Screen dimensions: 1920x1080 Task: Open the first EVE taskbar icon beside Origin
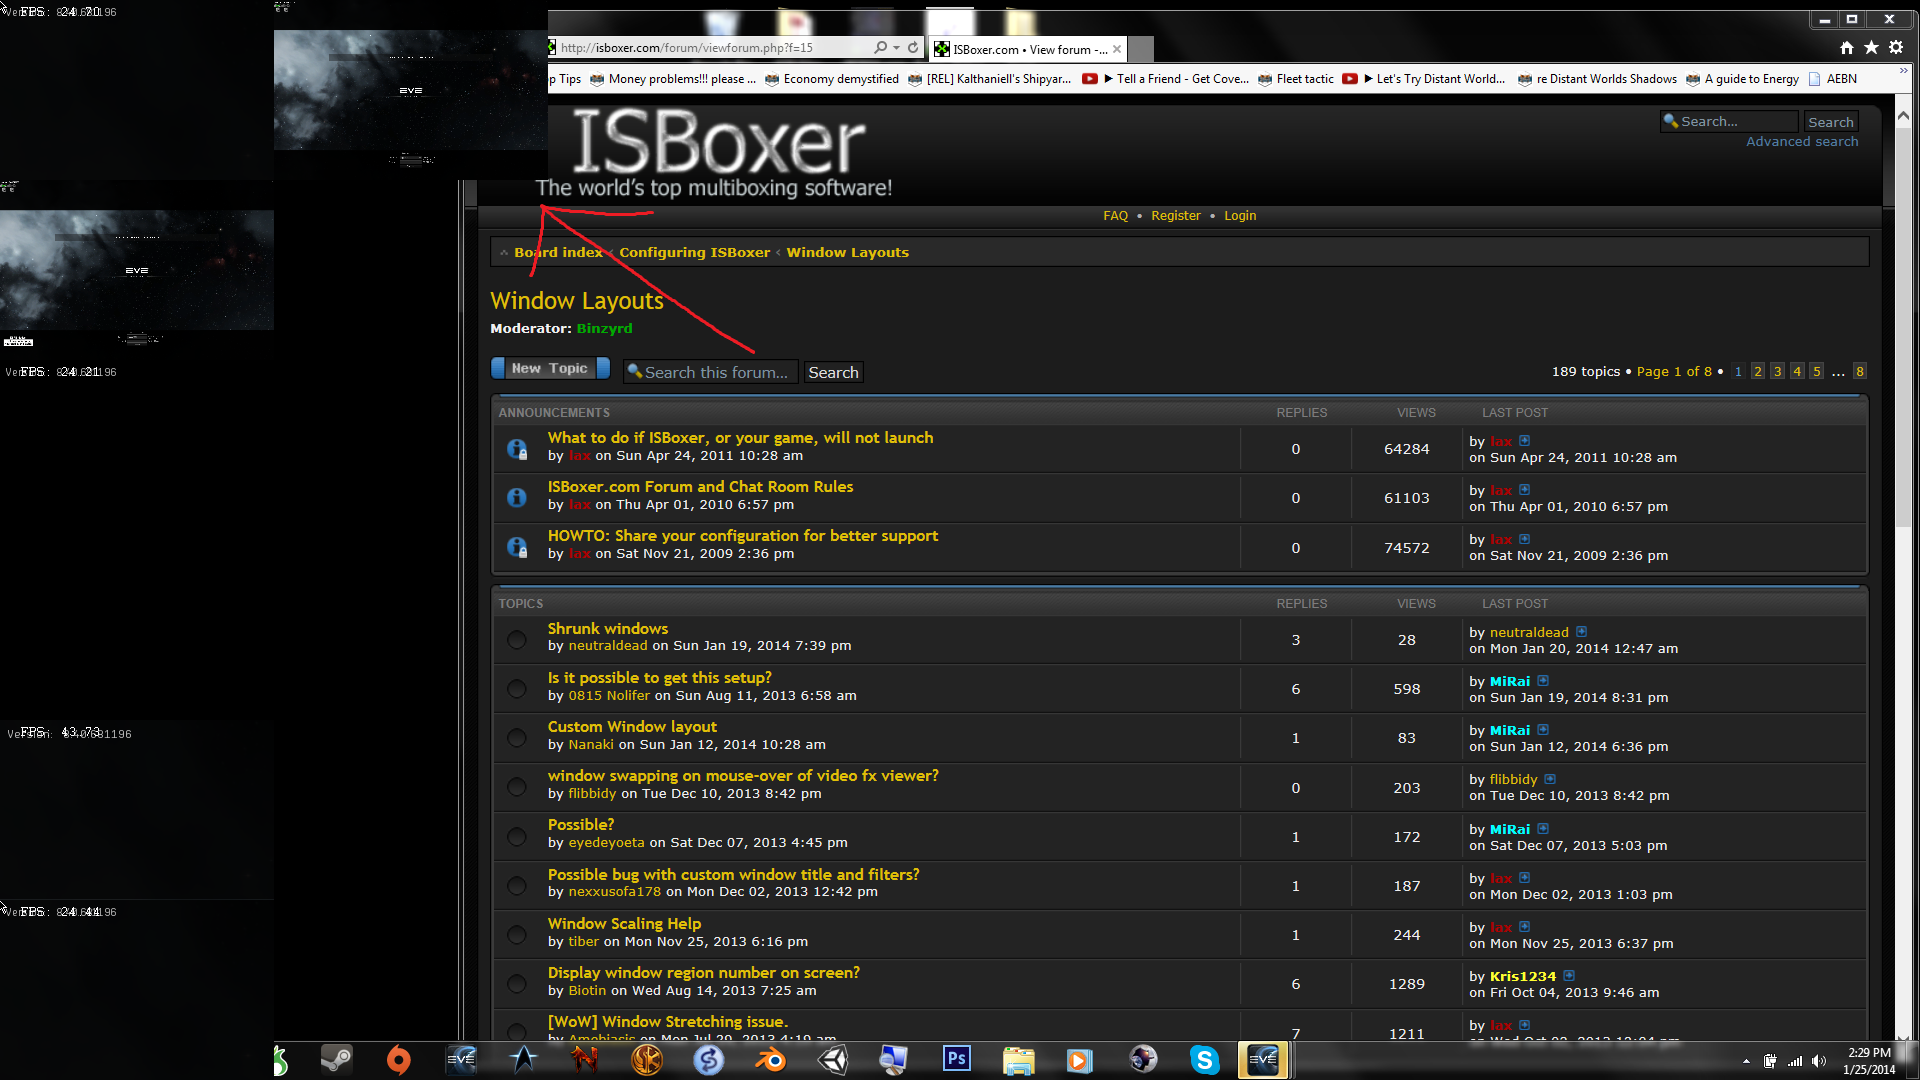pos(461,1060)
